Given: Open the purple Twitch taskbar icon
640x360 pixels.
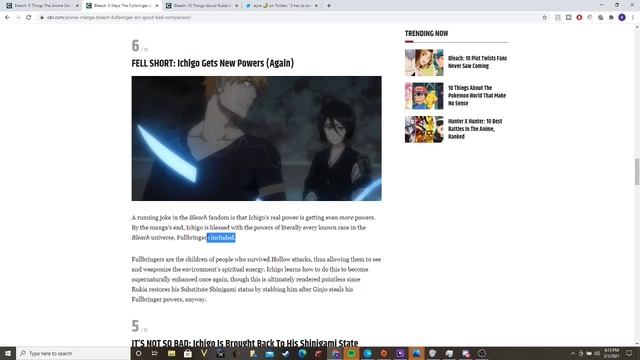Looking at the screenshot, I should pos(400,353).
